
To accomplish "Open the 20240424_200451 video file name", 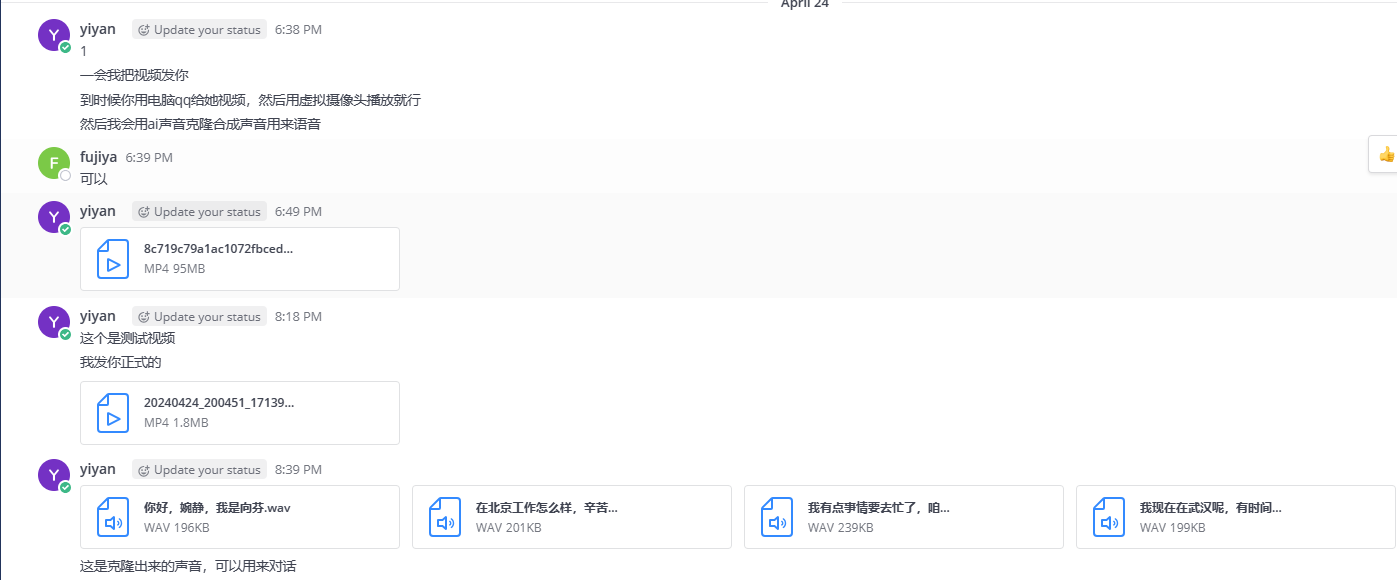I will 219,403.
